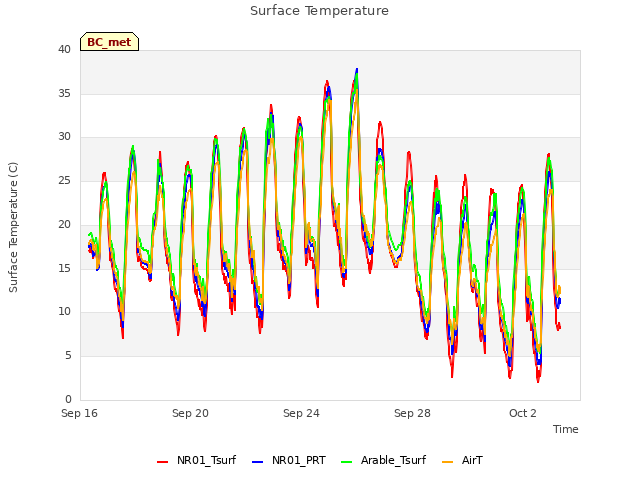Toggle the NR01_Tsurf legend entry
This screenshot has height=480, width=640.
(196, 460)
